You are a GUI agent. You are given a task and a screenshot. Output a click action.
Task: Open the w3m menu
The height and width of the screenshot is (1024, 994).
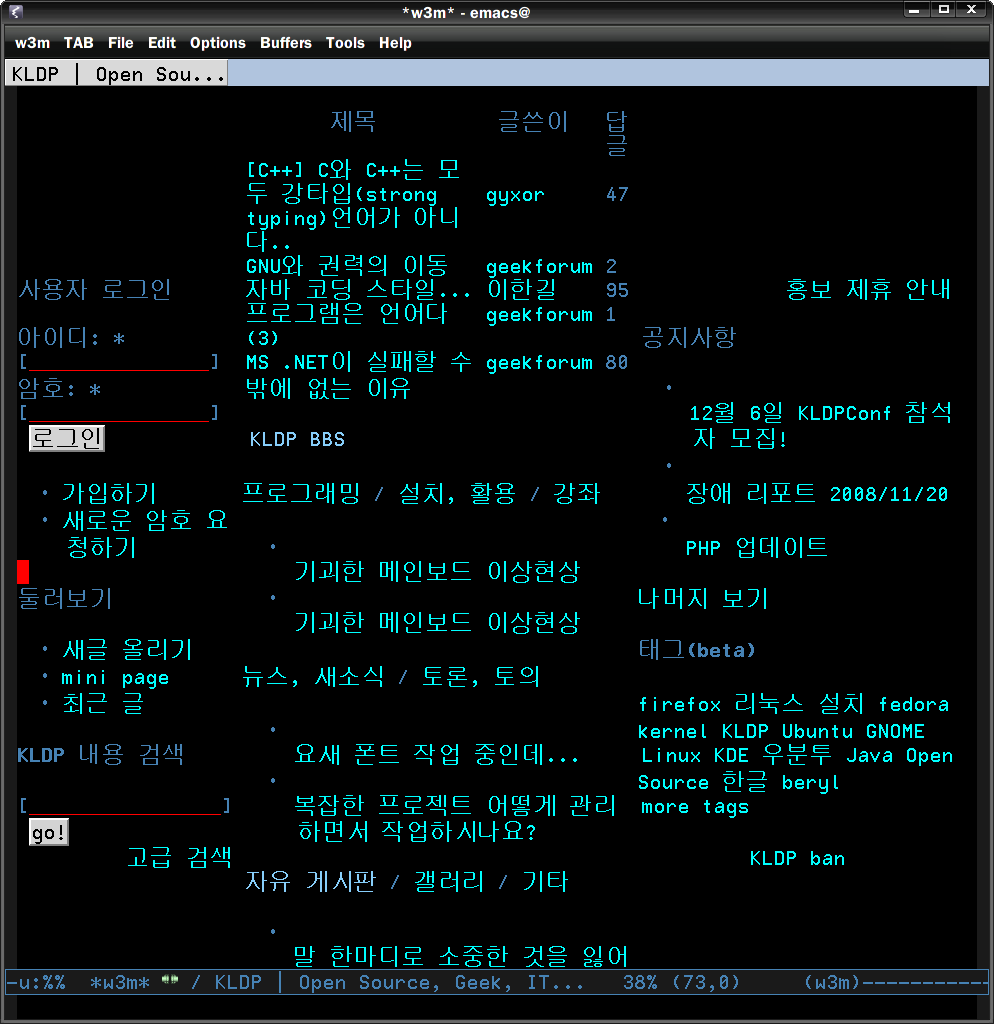(x=30, y=43)
